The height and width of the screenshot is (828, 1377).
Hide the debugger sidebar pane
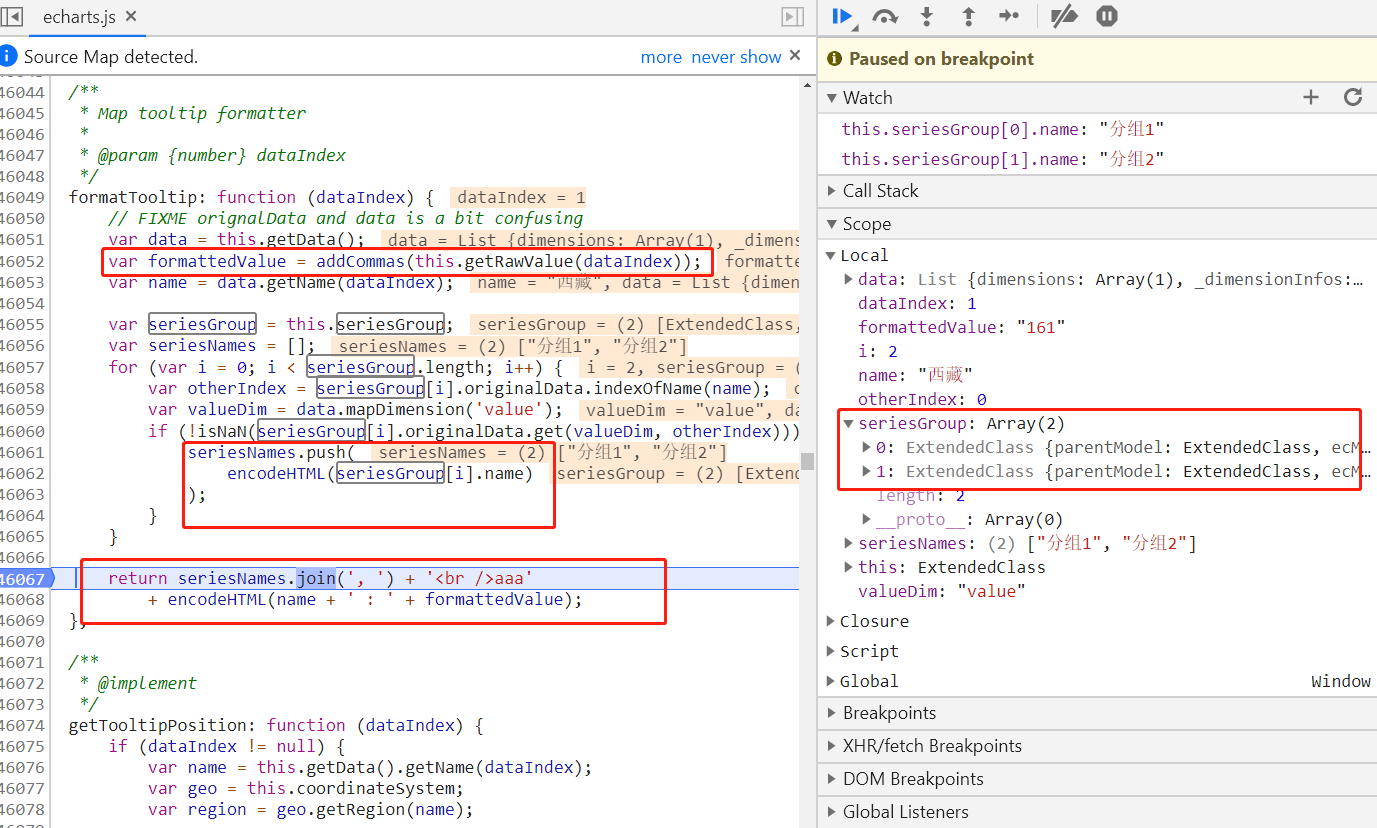[792, 17]
